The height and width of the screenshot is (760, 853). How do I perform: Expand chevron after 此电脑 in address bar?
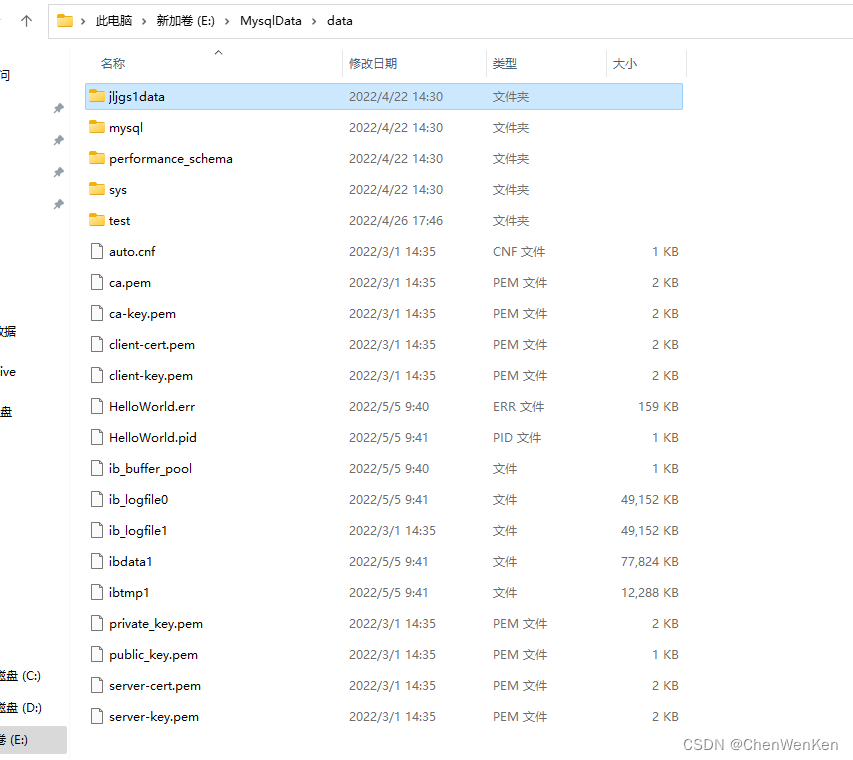coord(144,21)
